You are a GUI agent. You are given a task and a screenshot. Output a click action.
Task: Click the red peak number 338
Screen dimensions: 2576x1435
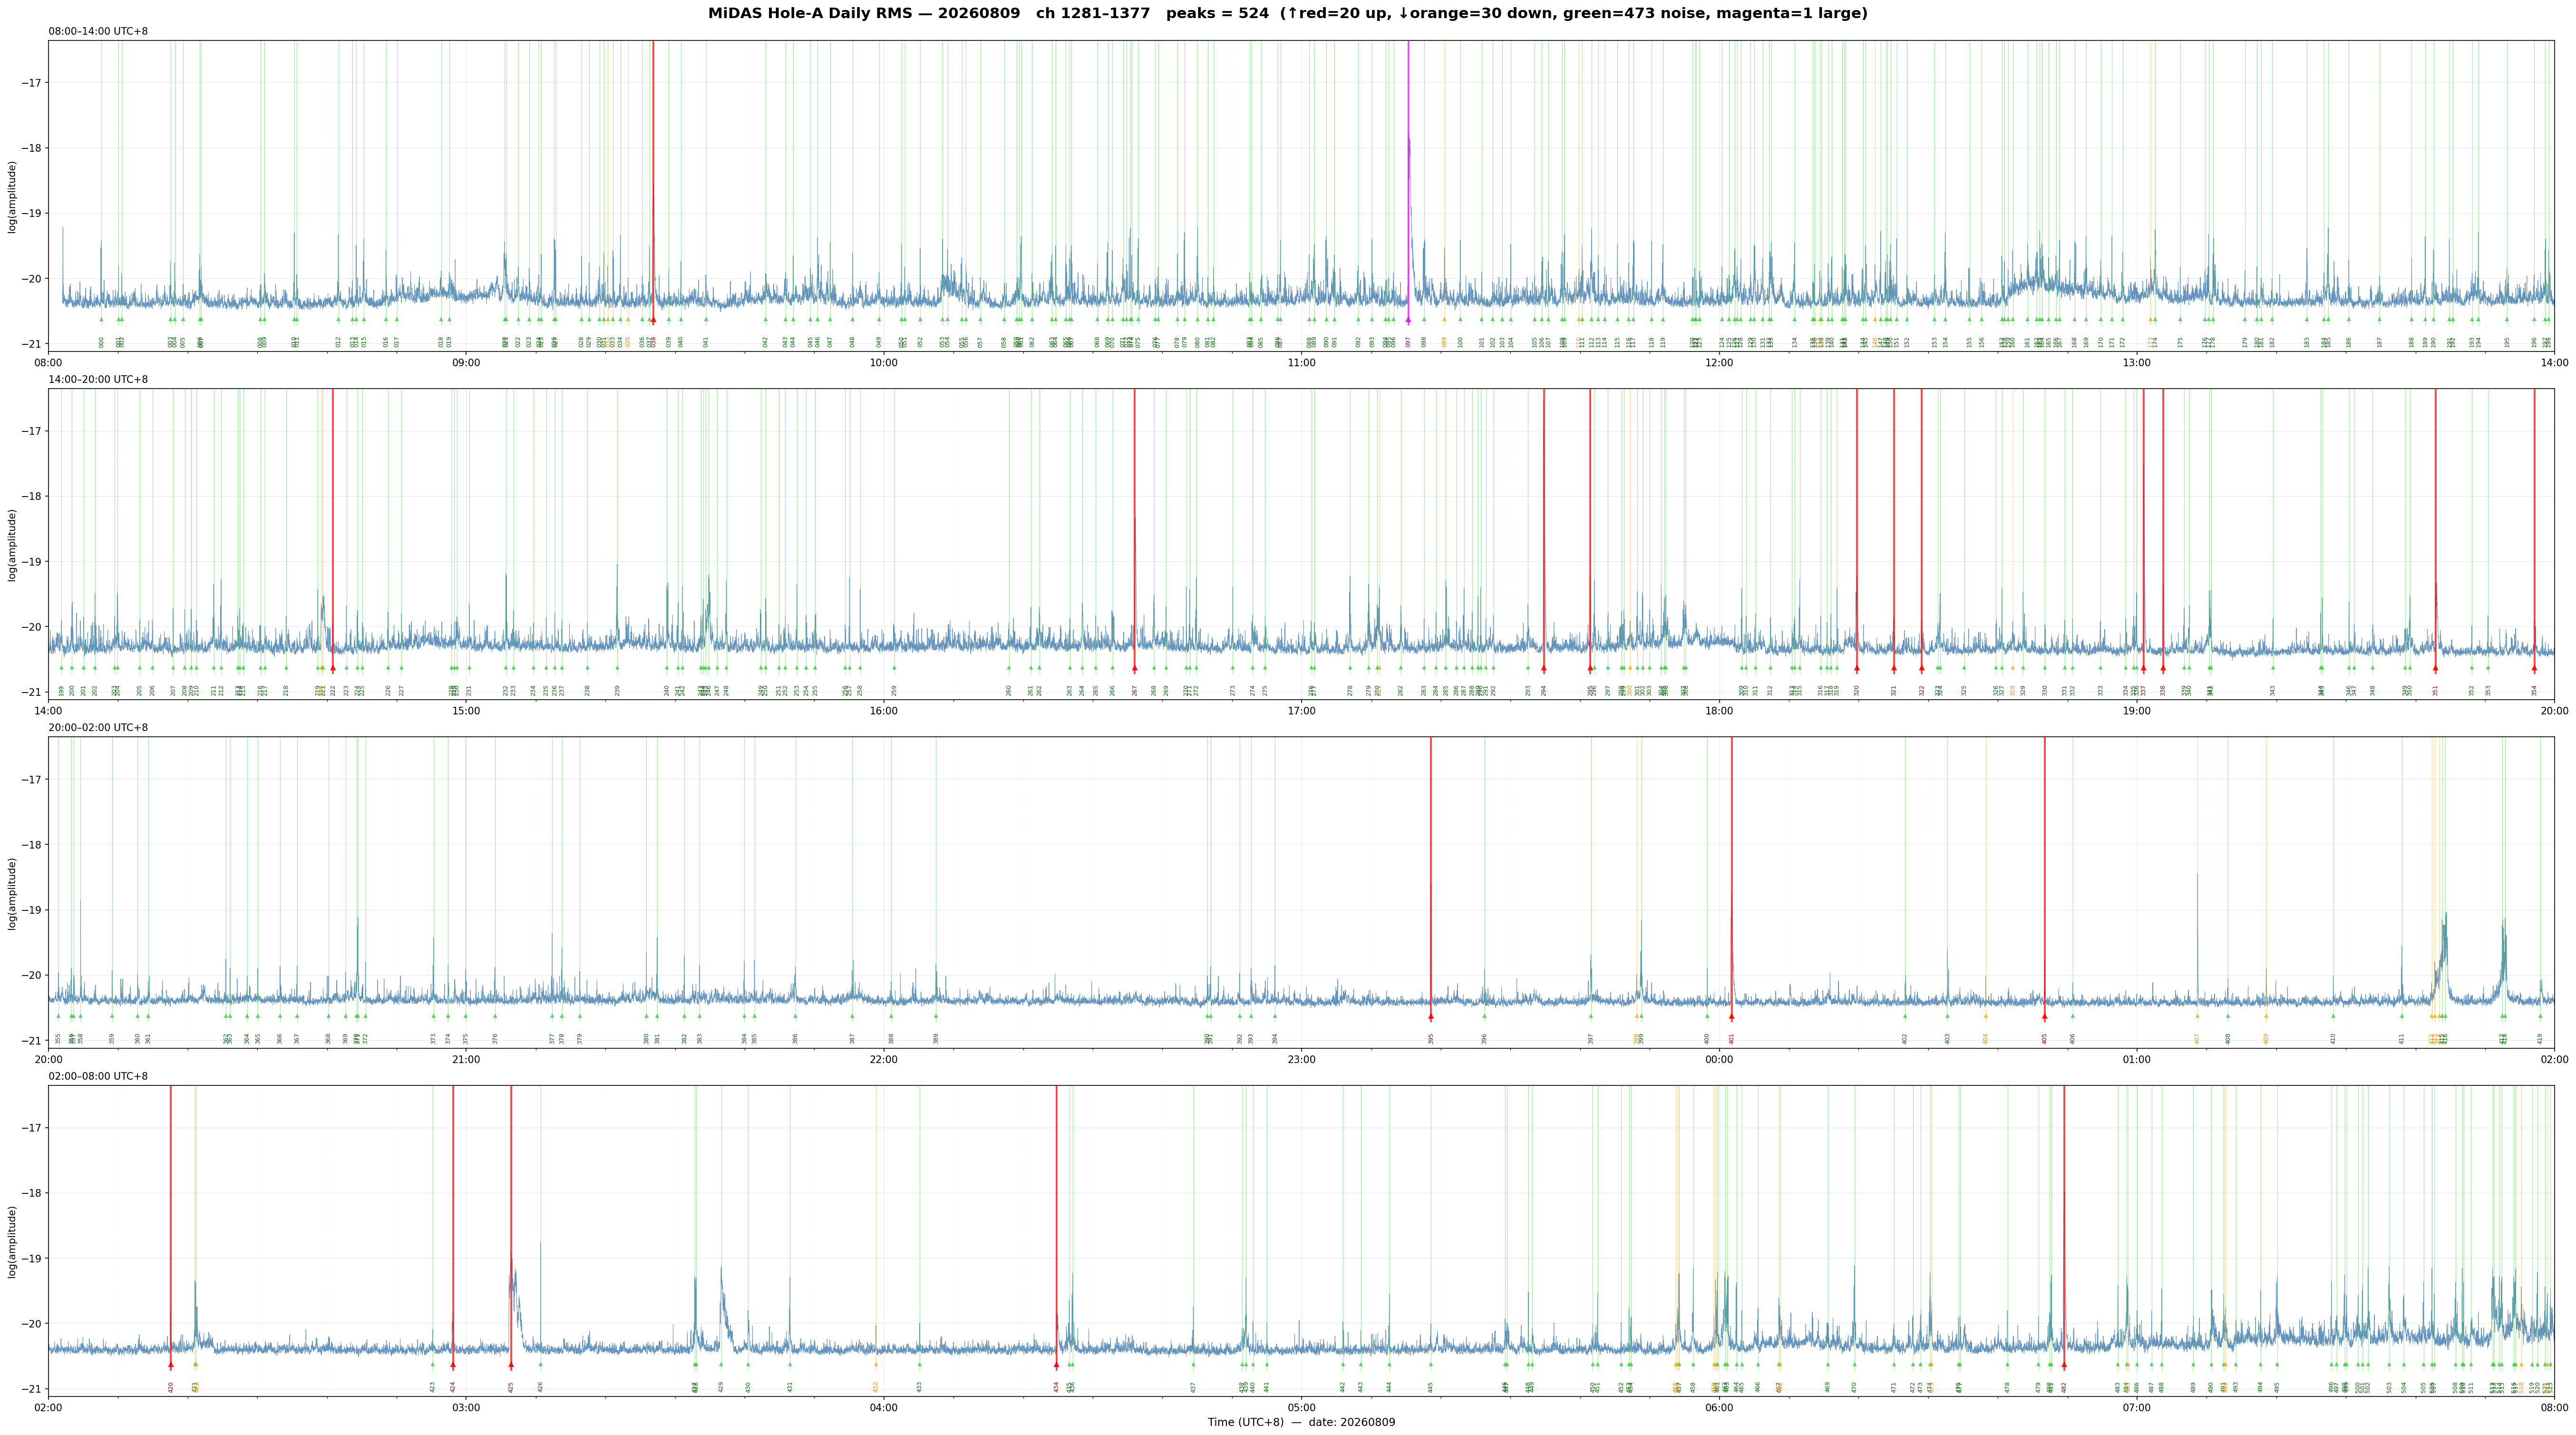click(x=2163, y=690)
